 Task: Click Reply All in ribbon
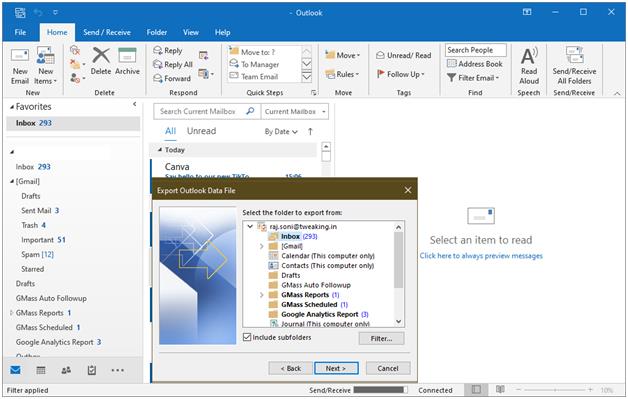173,64
